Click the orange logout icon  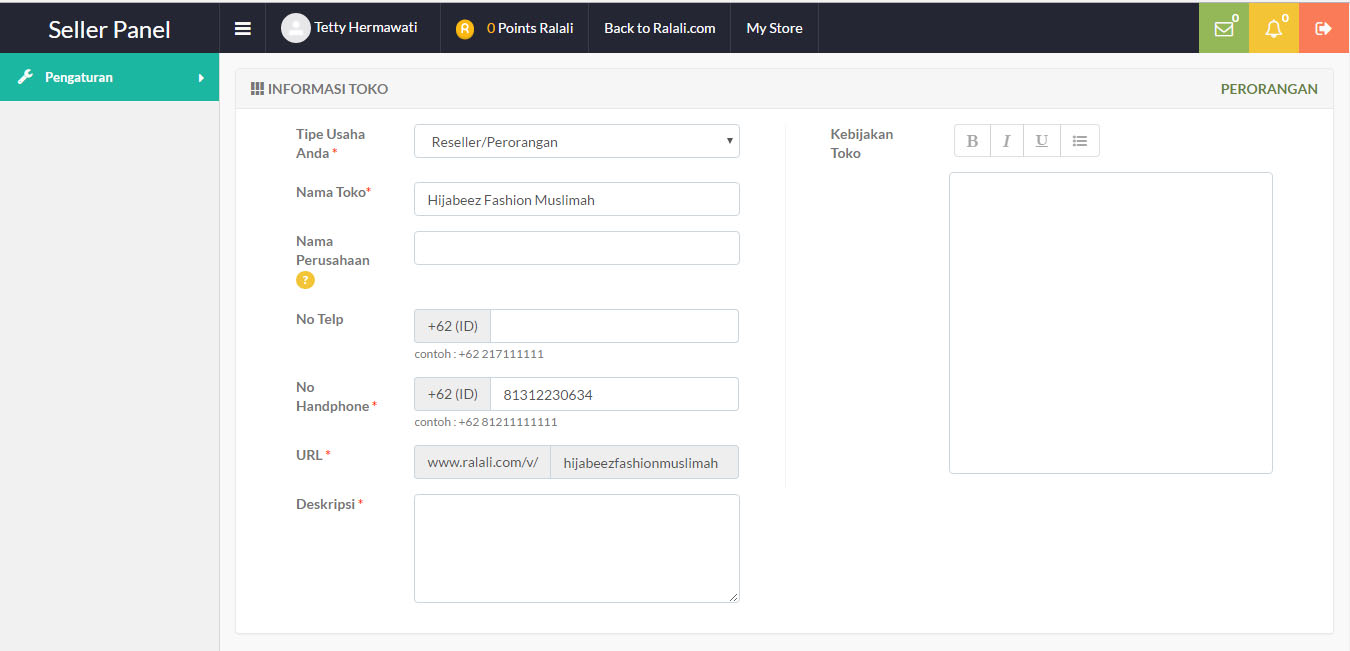click(1324, 29)
